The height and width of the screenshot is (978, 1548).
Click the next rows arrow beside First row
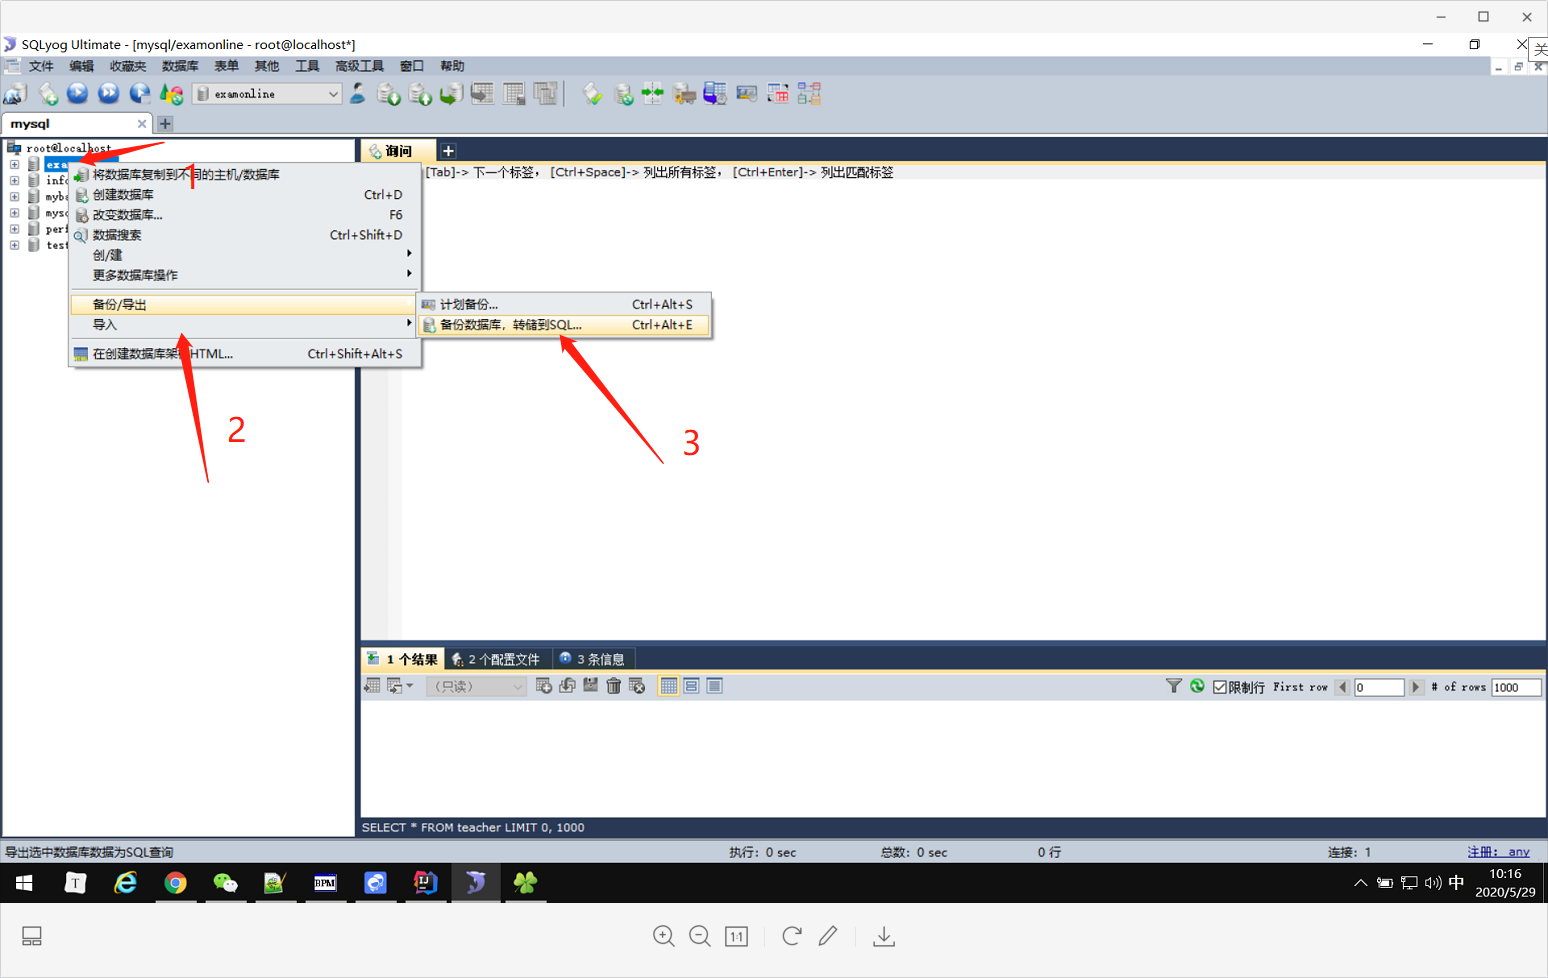click(1416, 687)
